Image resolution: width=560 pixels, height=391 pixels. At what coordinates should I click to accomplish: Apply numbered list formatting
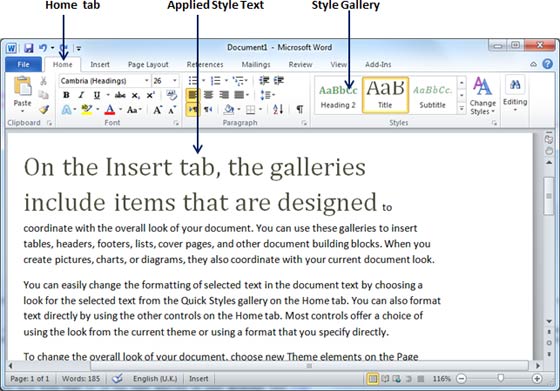click(215, 81)
